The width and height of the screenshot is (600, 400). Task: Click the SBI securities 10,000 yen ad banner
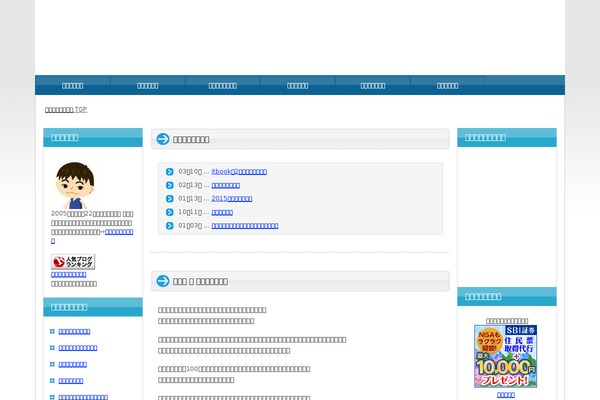point(505,356)
